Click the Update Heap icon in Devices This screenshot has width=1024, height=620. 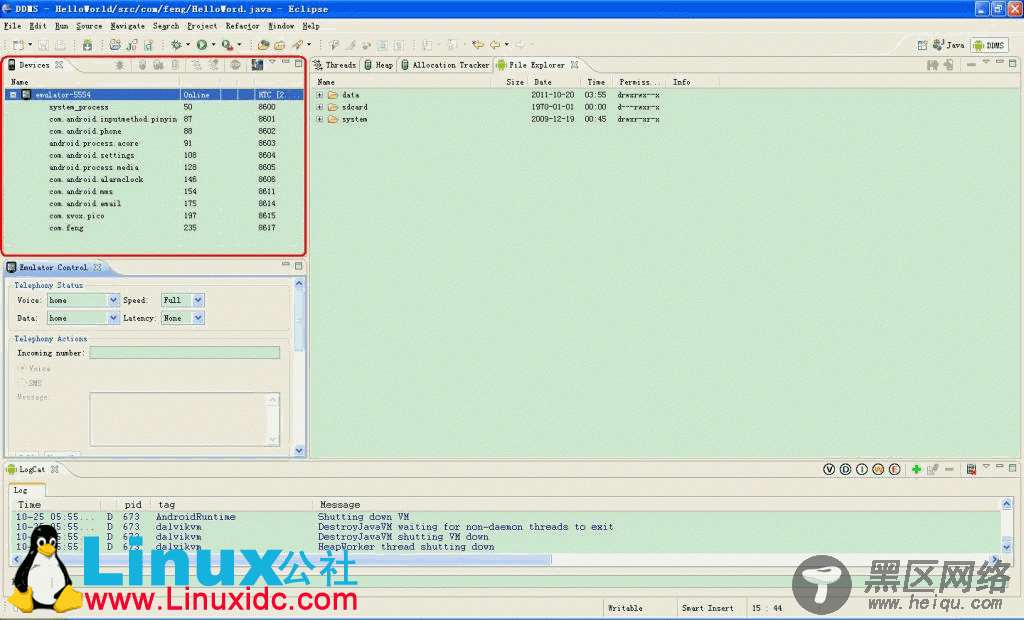pos(142,65)
